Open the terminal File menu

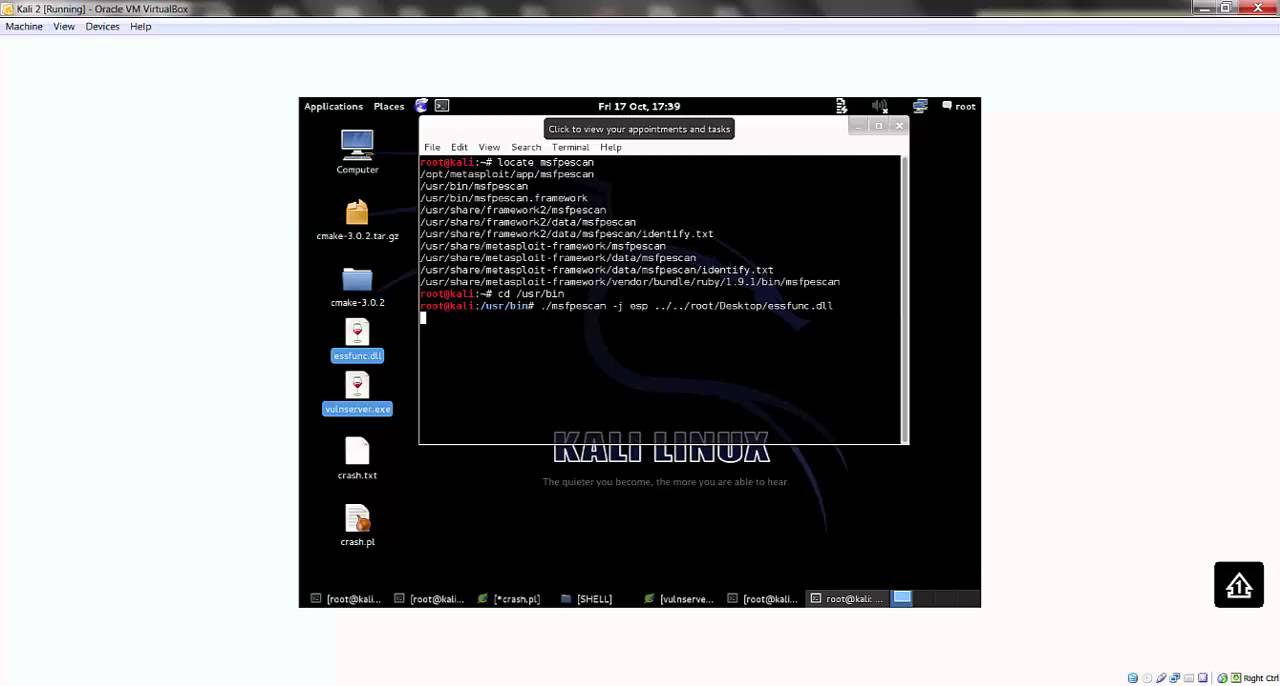pos(432,147)
